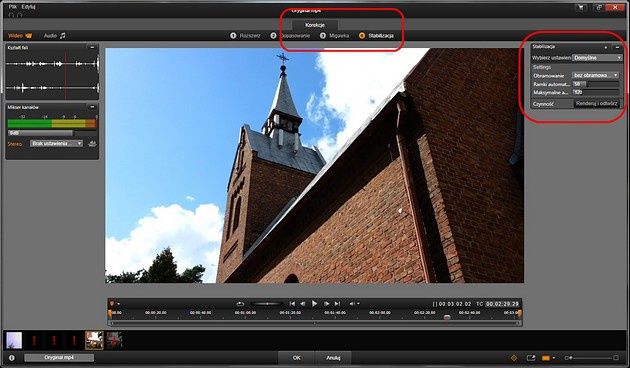This screenshot has width=630, height=368.
Task: Open the Stereo Brak ustawienia dropdown
Action: (x=56, y=143)
